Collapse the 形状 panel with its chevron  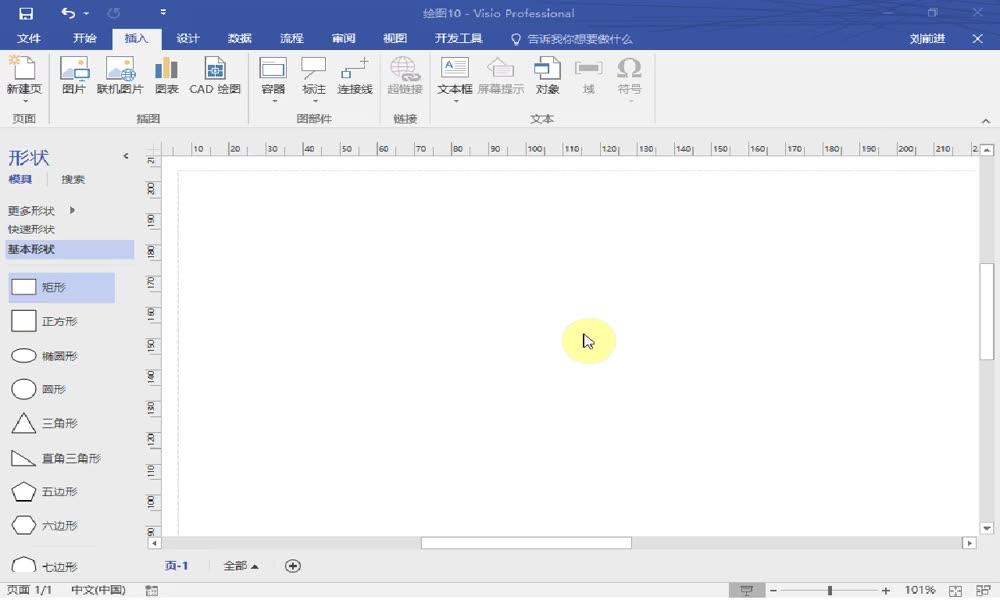pos(125,156)
